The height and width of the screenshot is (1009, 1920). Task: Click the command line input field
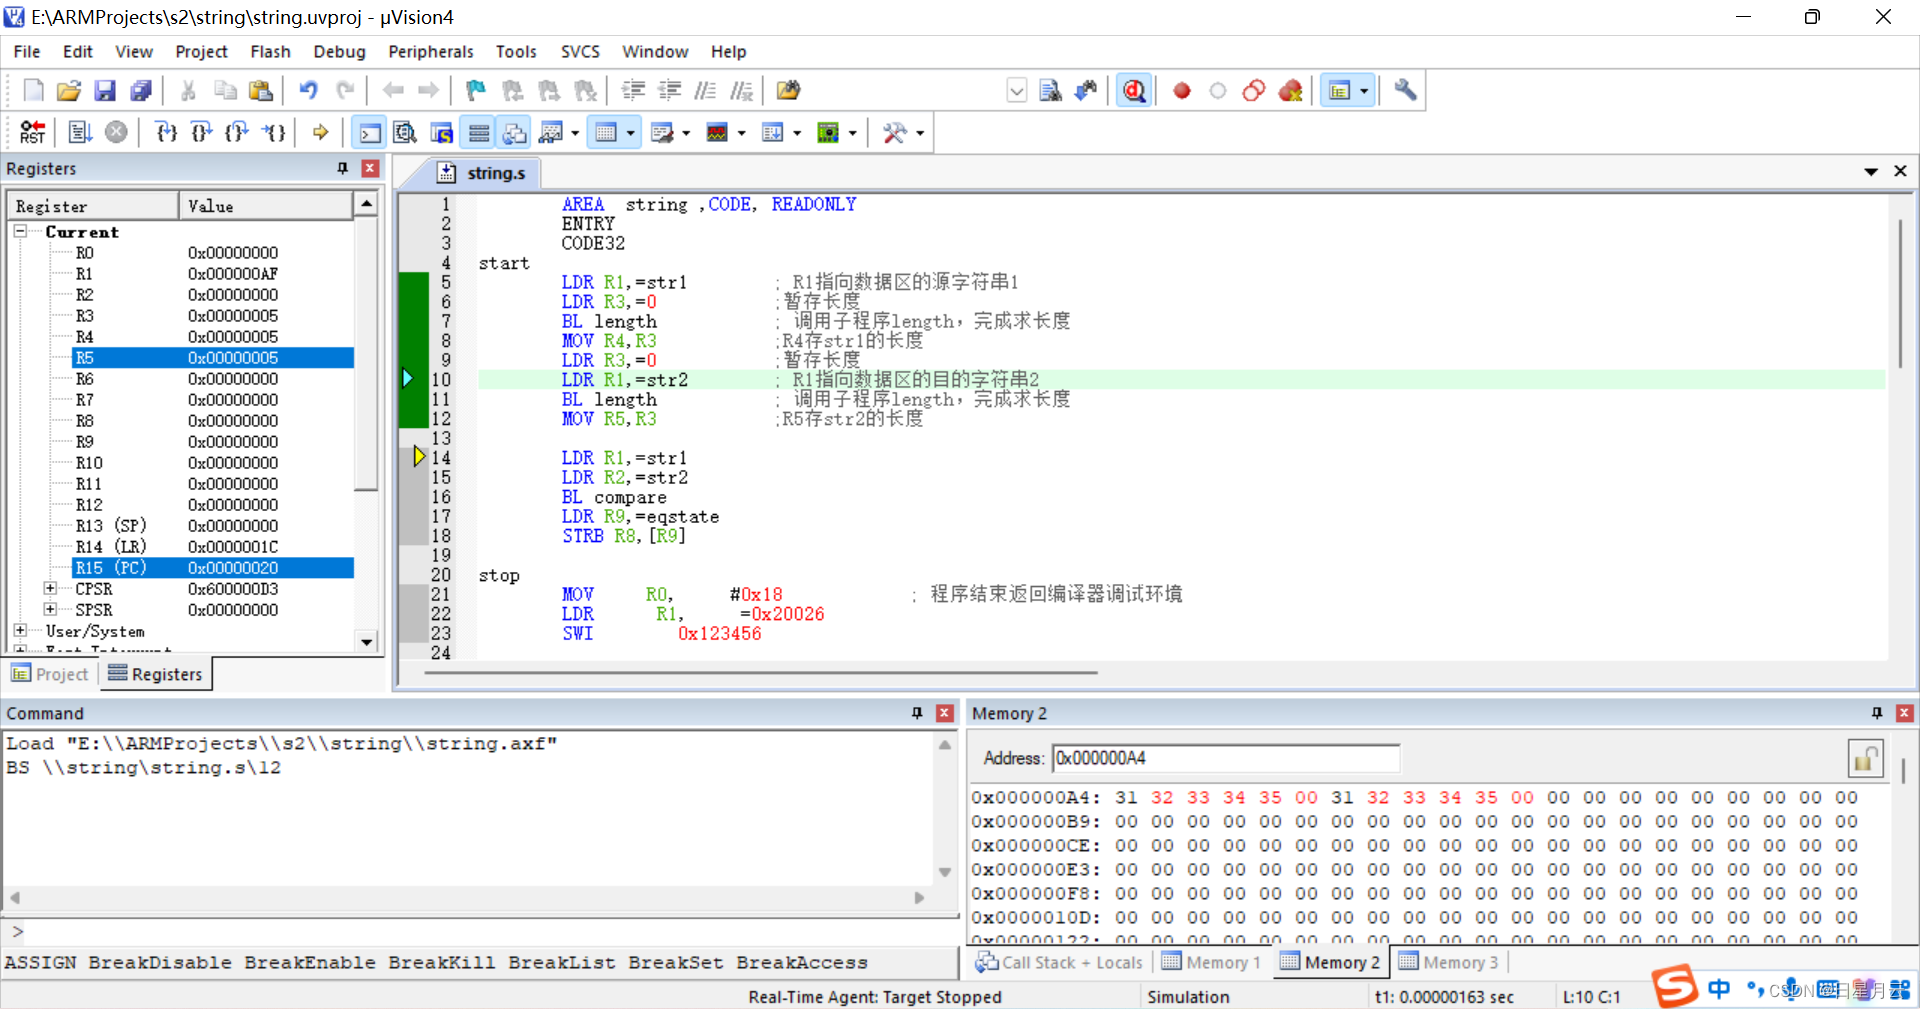[x=490, y=931]
